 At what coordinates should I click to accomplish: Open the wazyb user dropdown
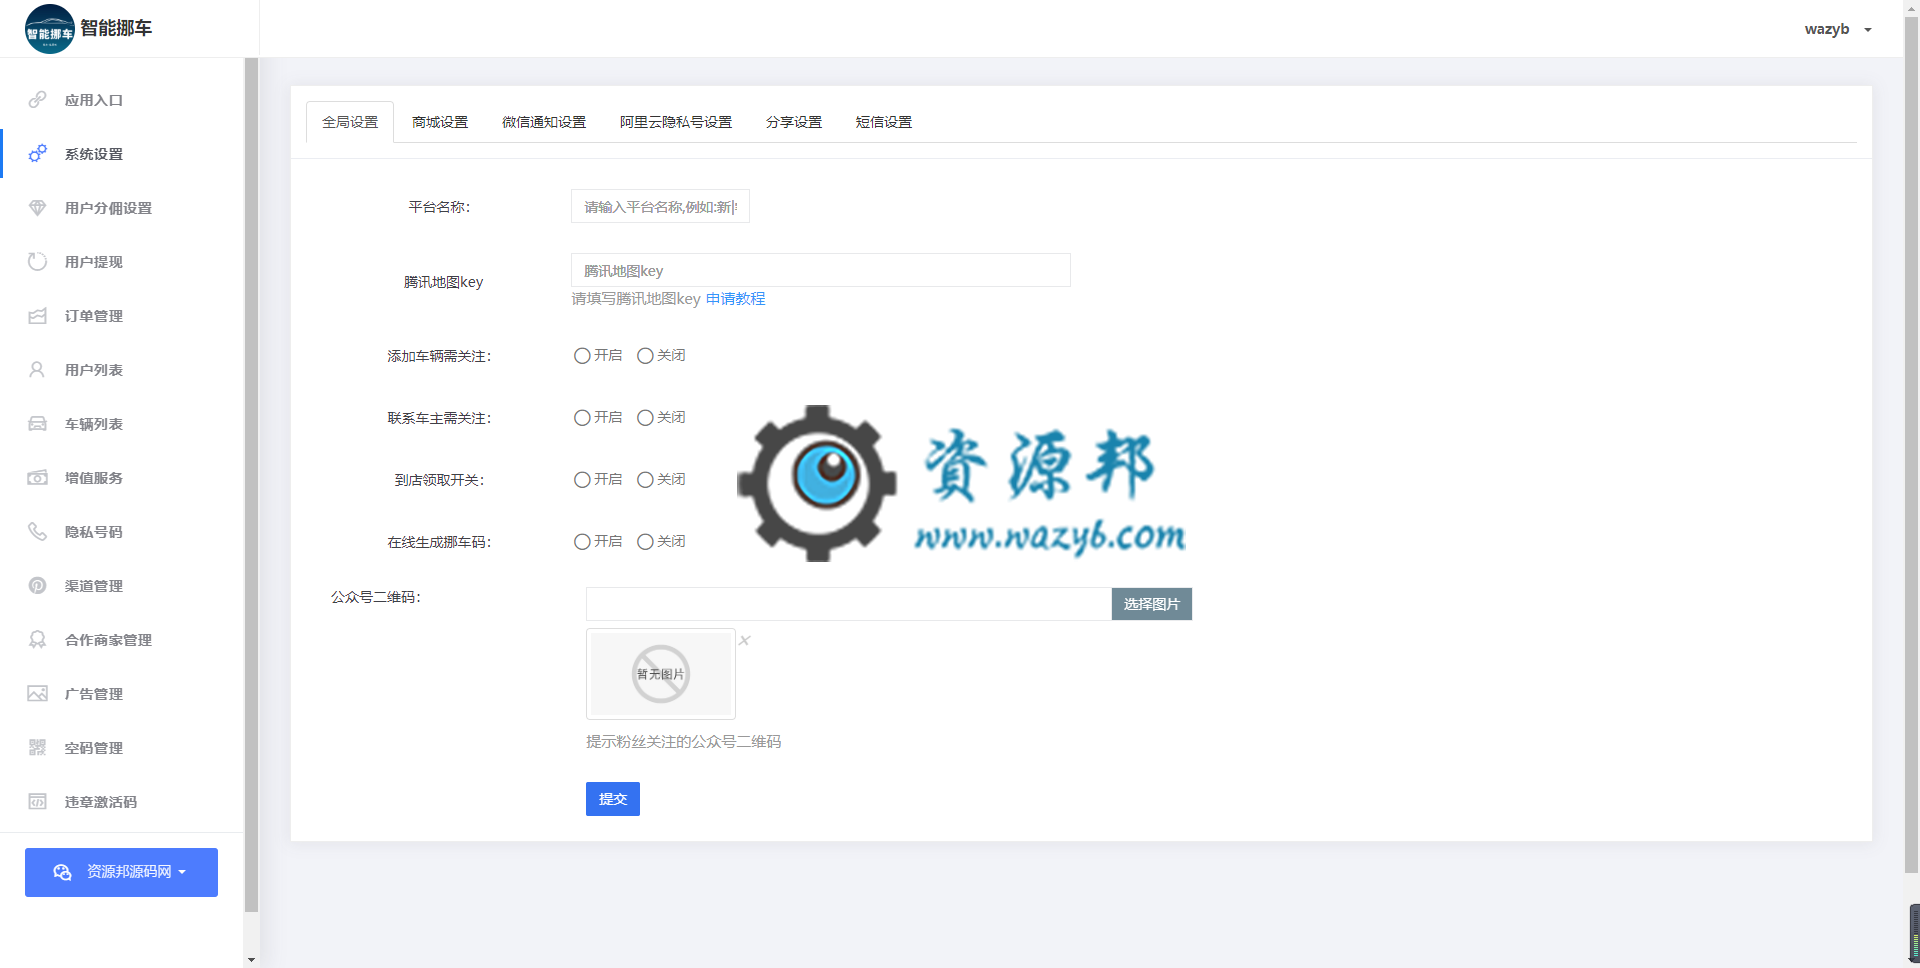[1838, 29]
